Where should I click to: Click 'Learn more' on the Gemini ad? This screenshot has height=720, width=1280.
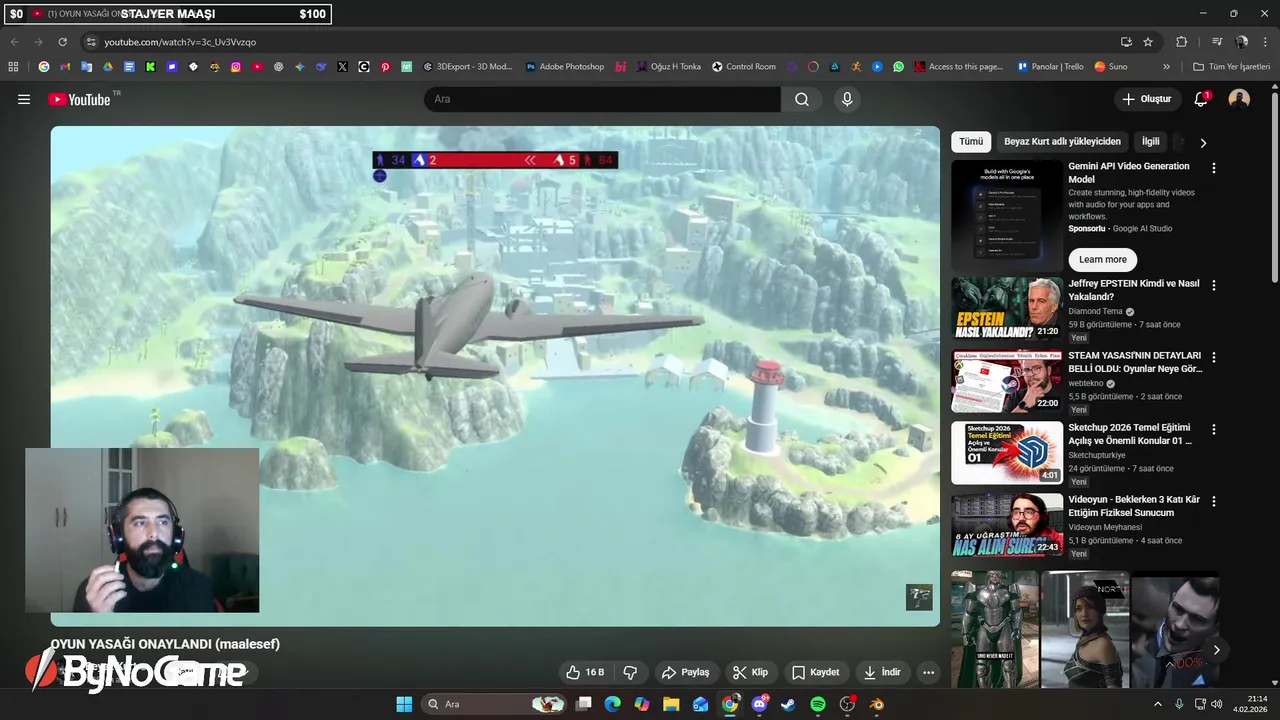(x=1102, y=259)
